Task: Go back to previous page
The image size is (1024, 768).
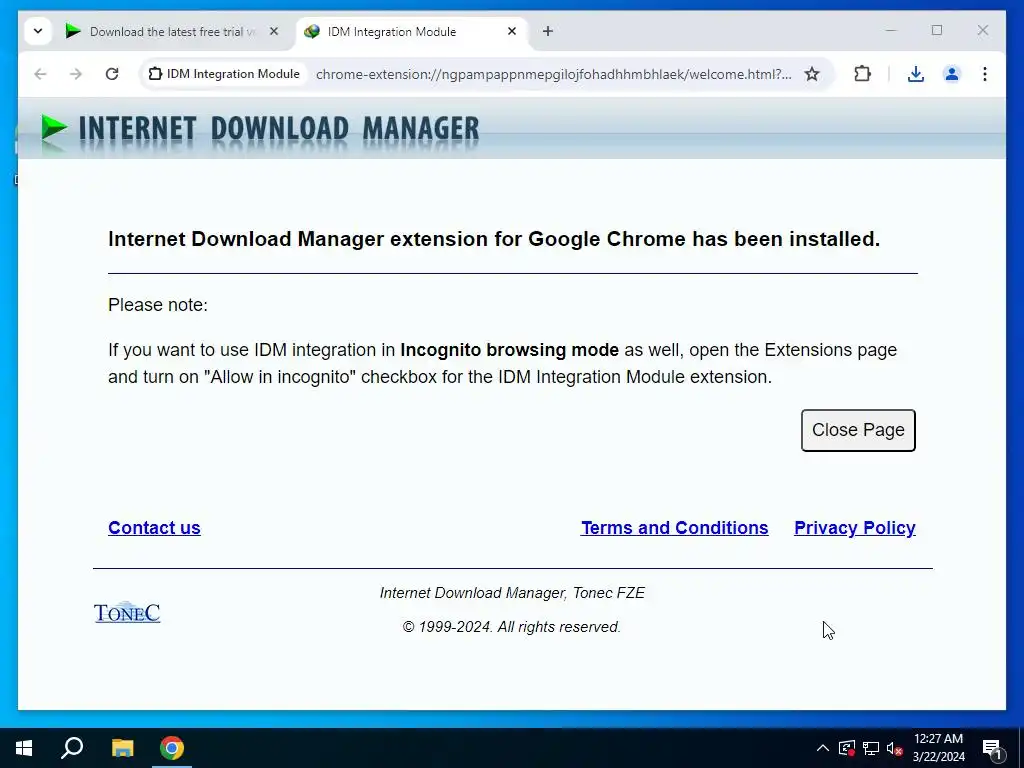Action: click(x=40, y=74)
